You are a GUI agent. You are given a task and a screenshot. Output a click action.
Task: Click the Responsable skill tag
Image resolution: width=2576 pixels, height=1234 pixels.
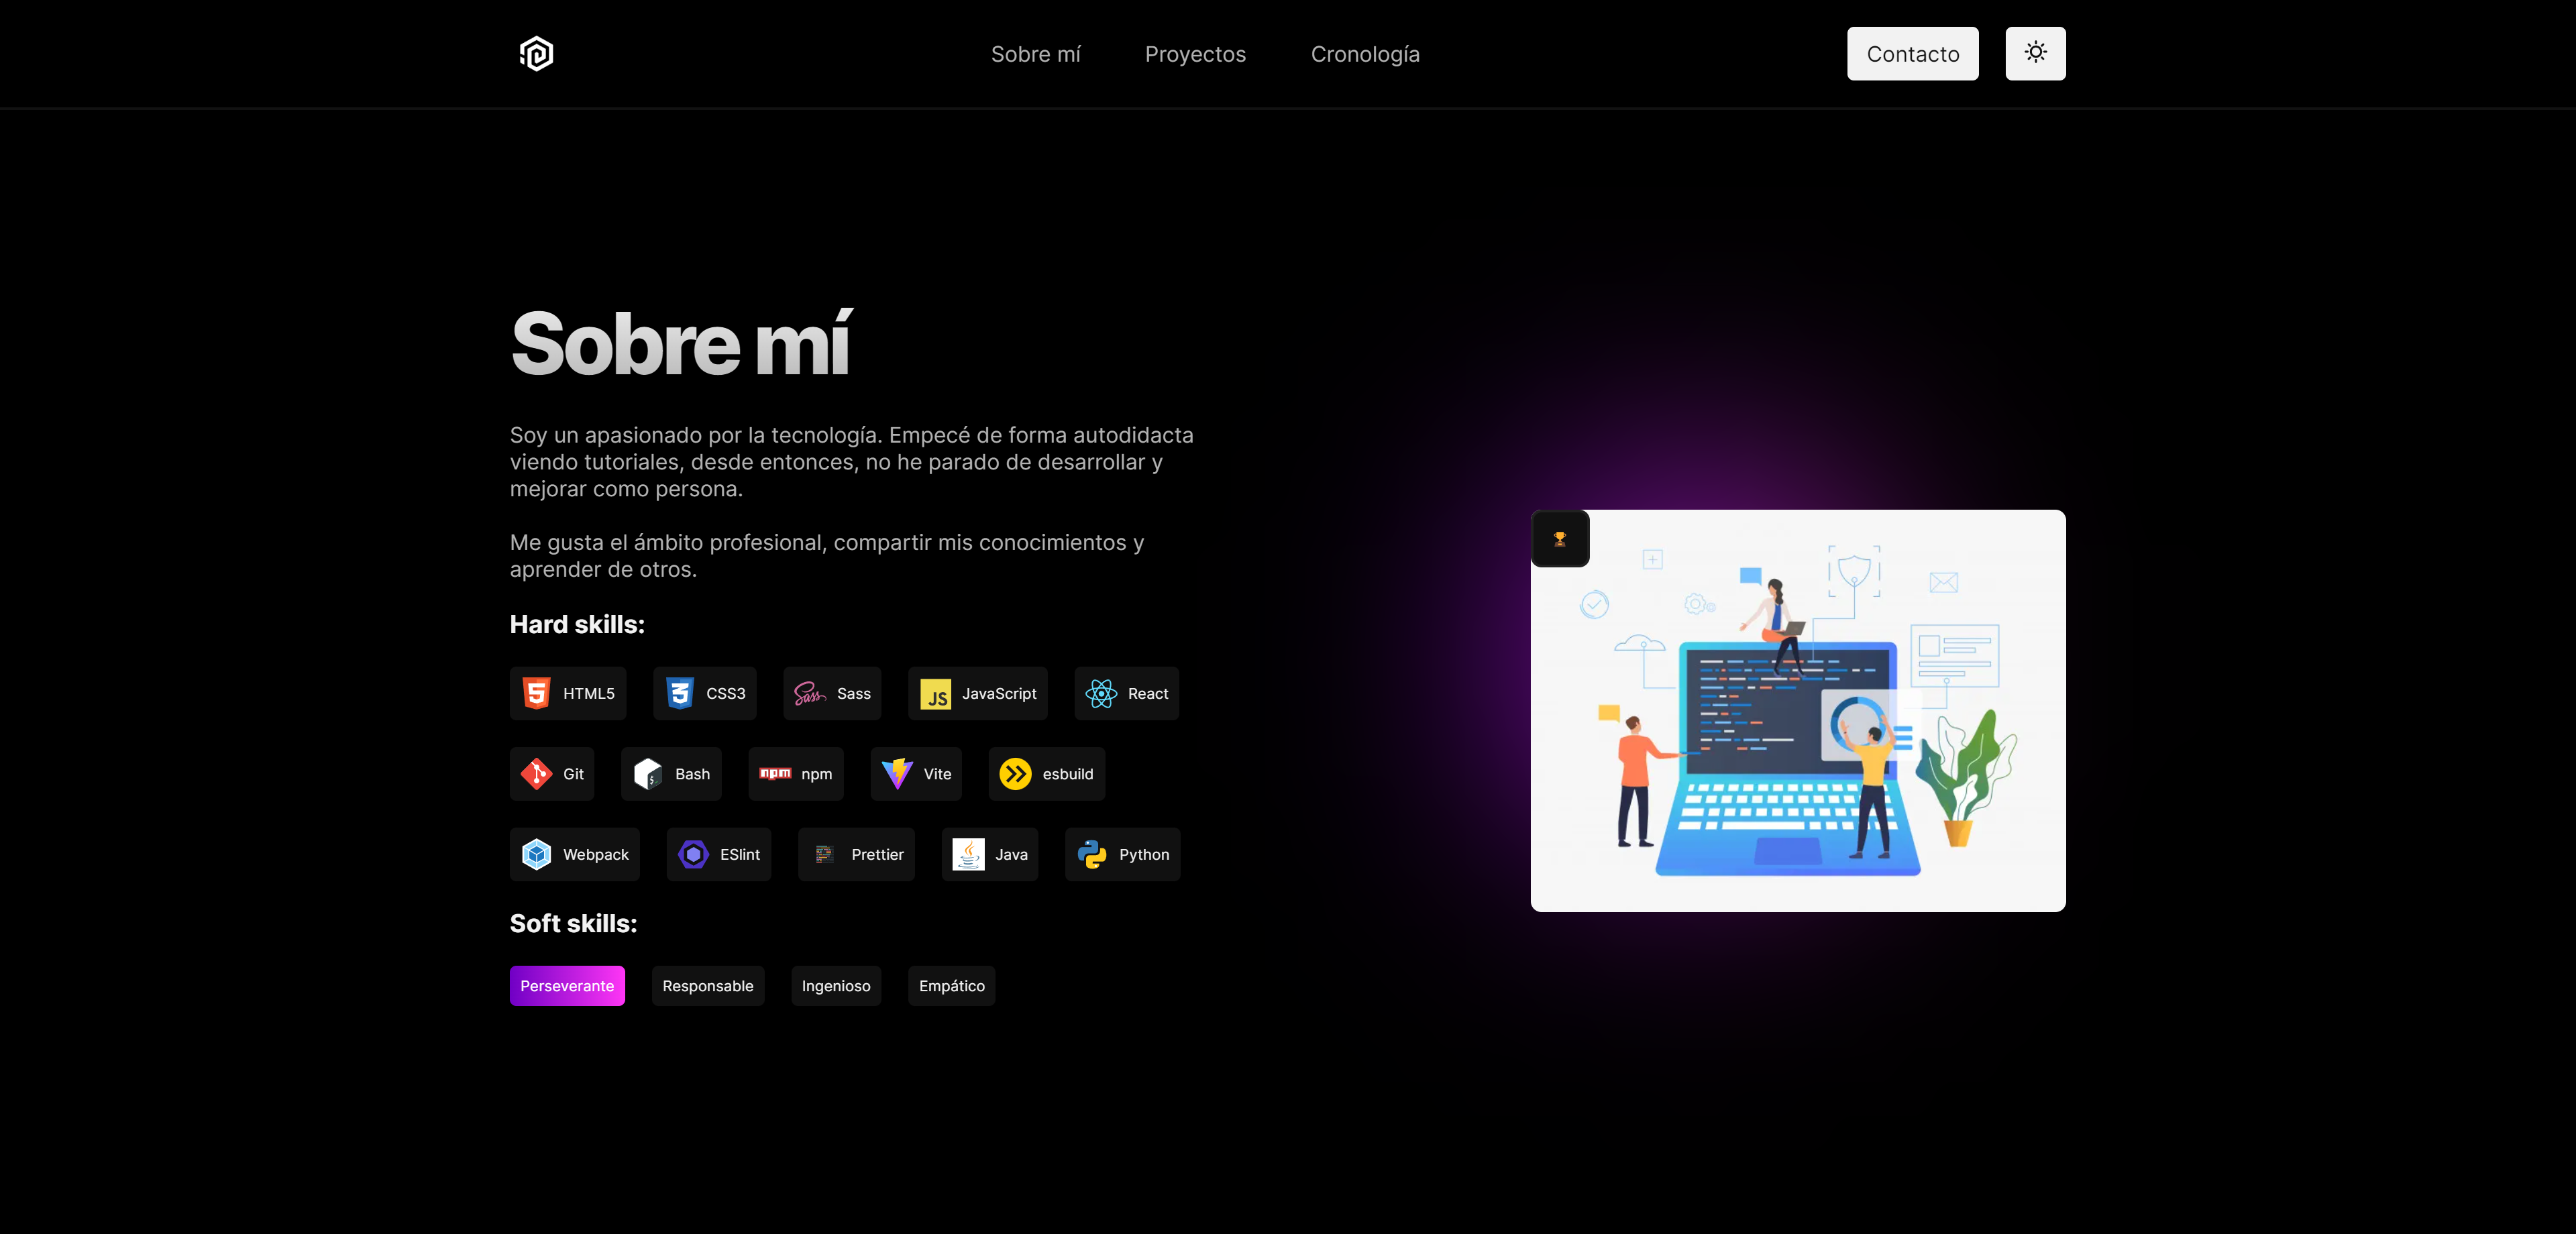tap(708, 986)
